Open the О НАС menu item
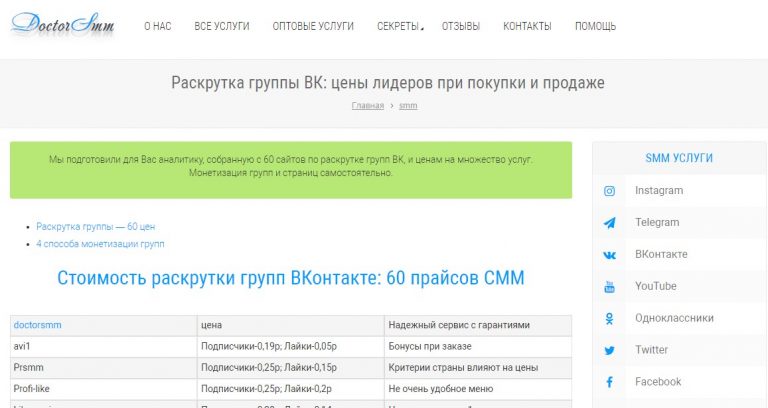768x408 pixels. point(158,26)
